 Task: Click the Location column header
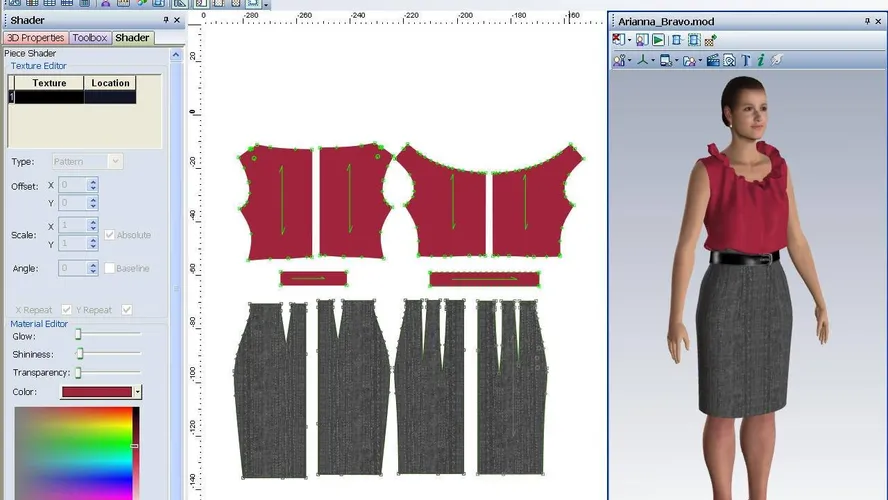click(110, 83)
